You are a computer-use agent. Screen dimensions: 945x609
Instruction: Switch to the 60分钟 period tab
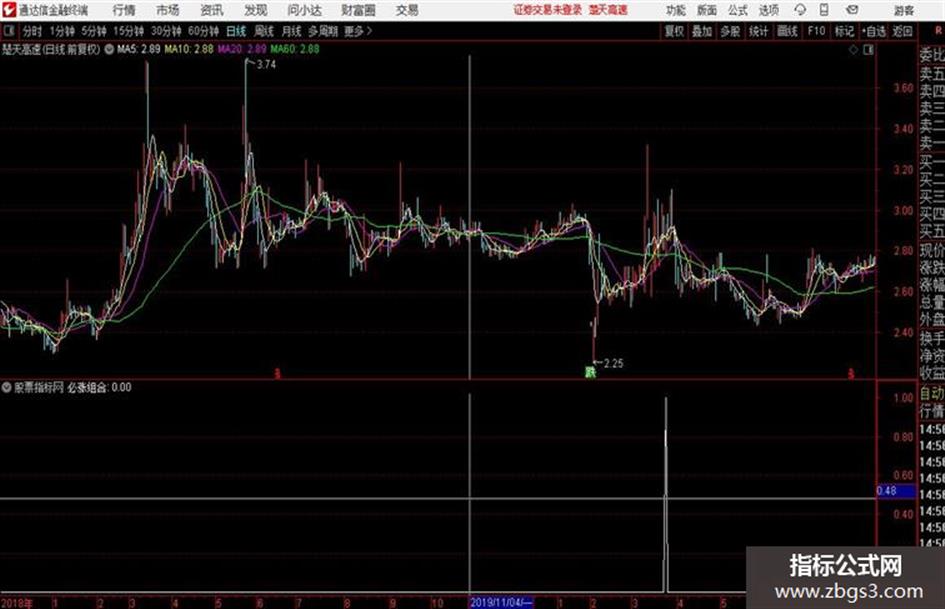click(203, 31)
